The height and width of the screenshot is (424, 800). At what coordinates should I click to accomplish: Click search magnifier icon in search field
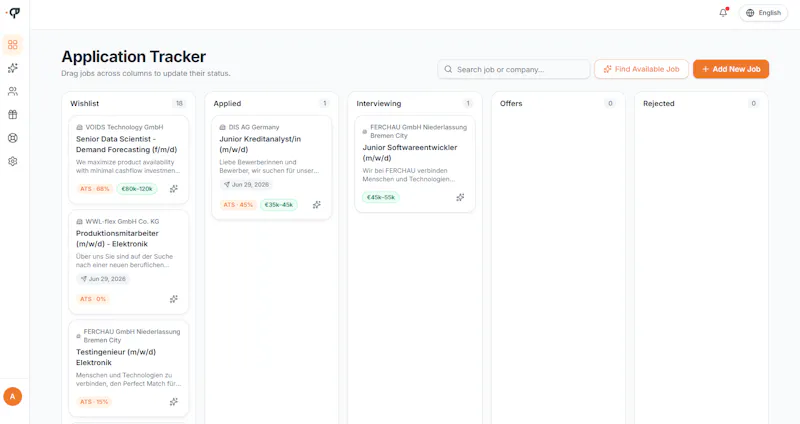(x=448, y=69)
